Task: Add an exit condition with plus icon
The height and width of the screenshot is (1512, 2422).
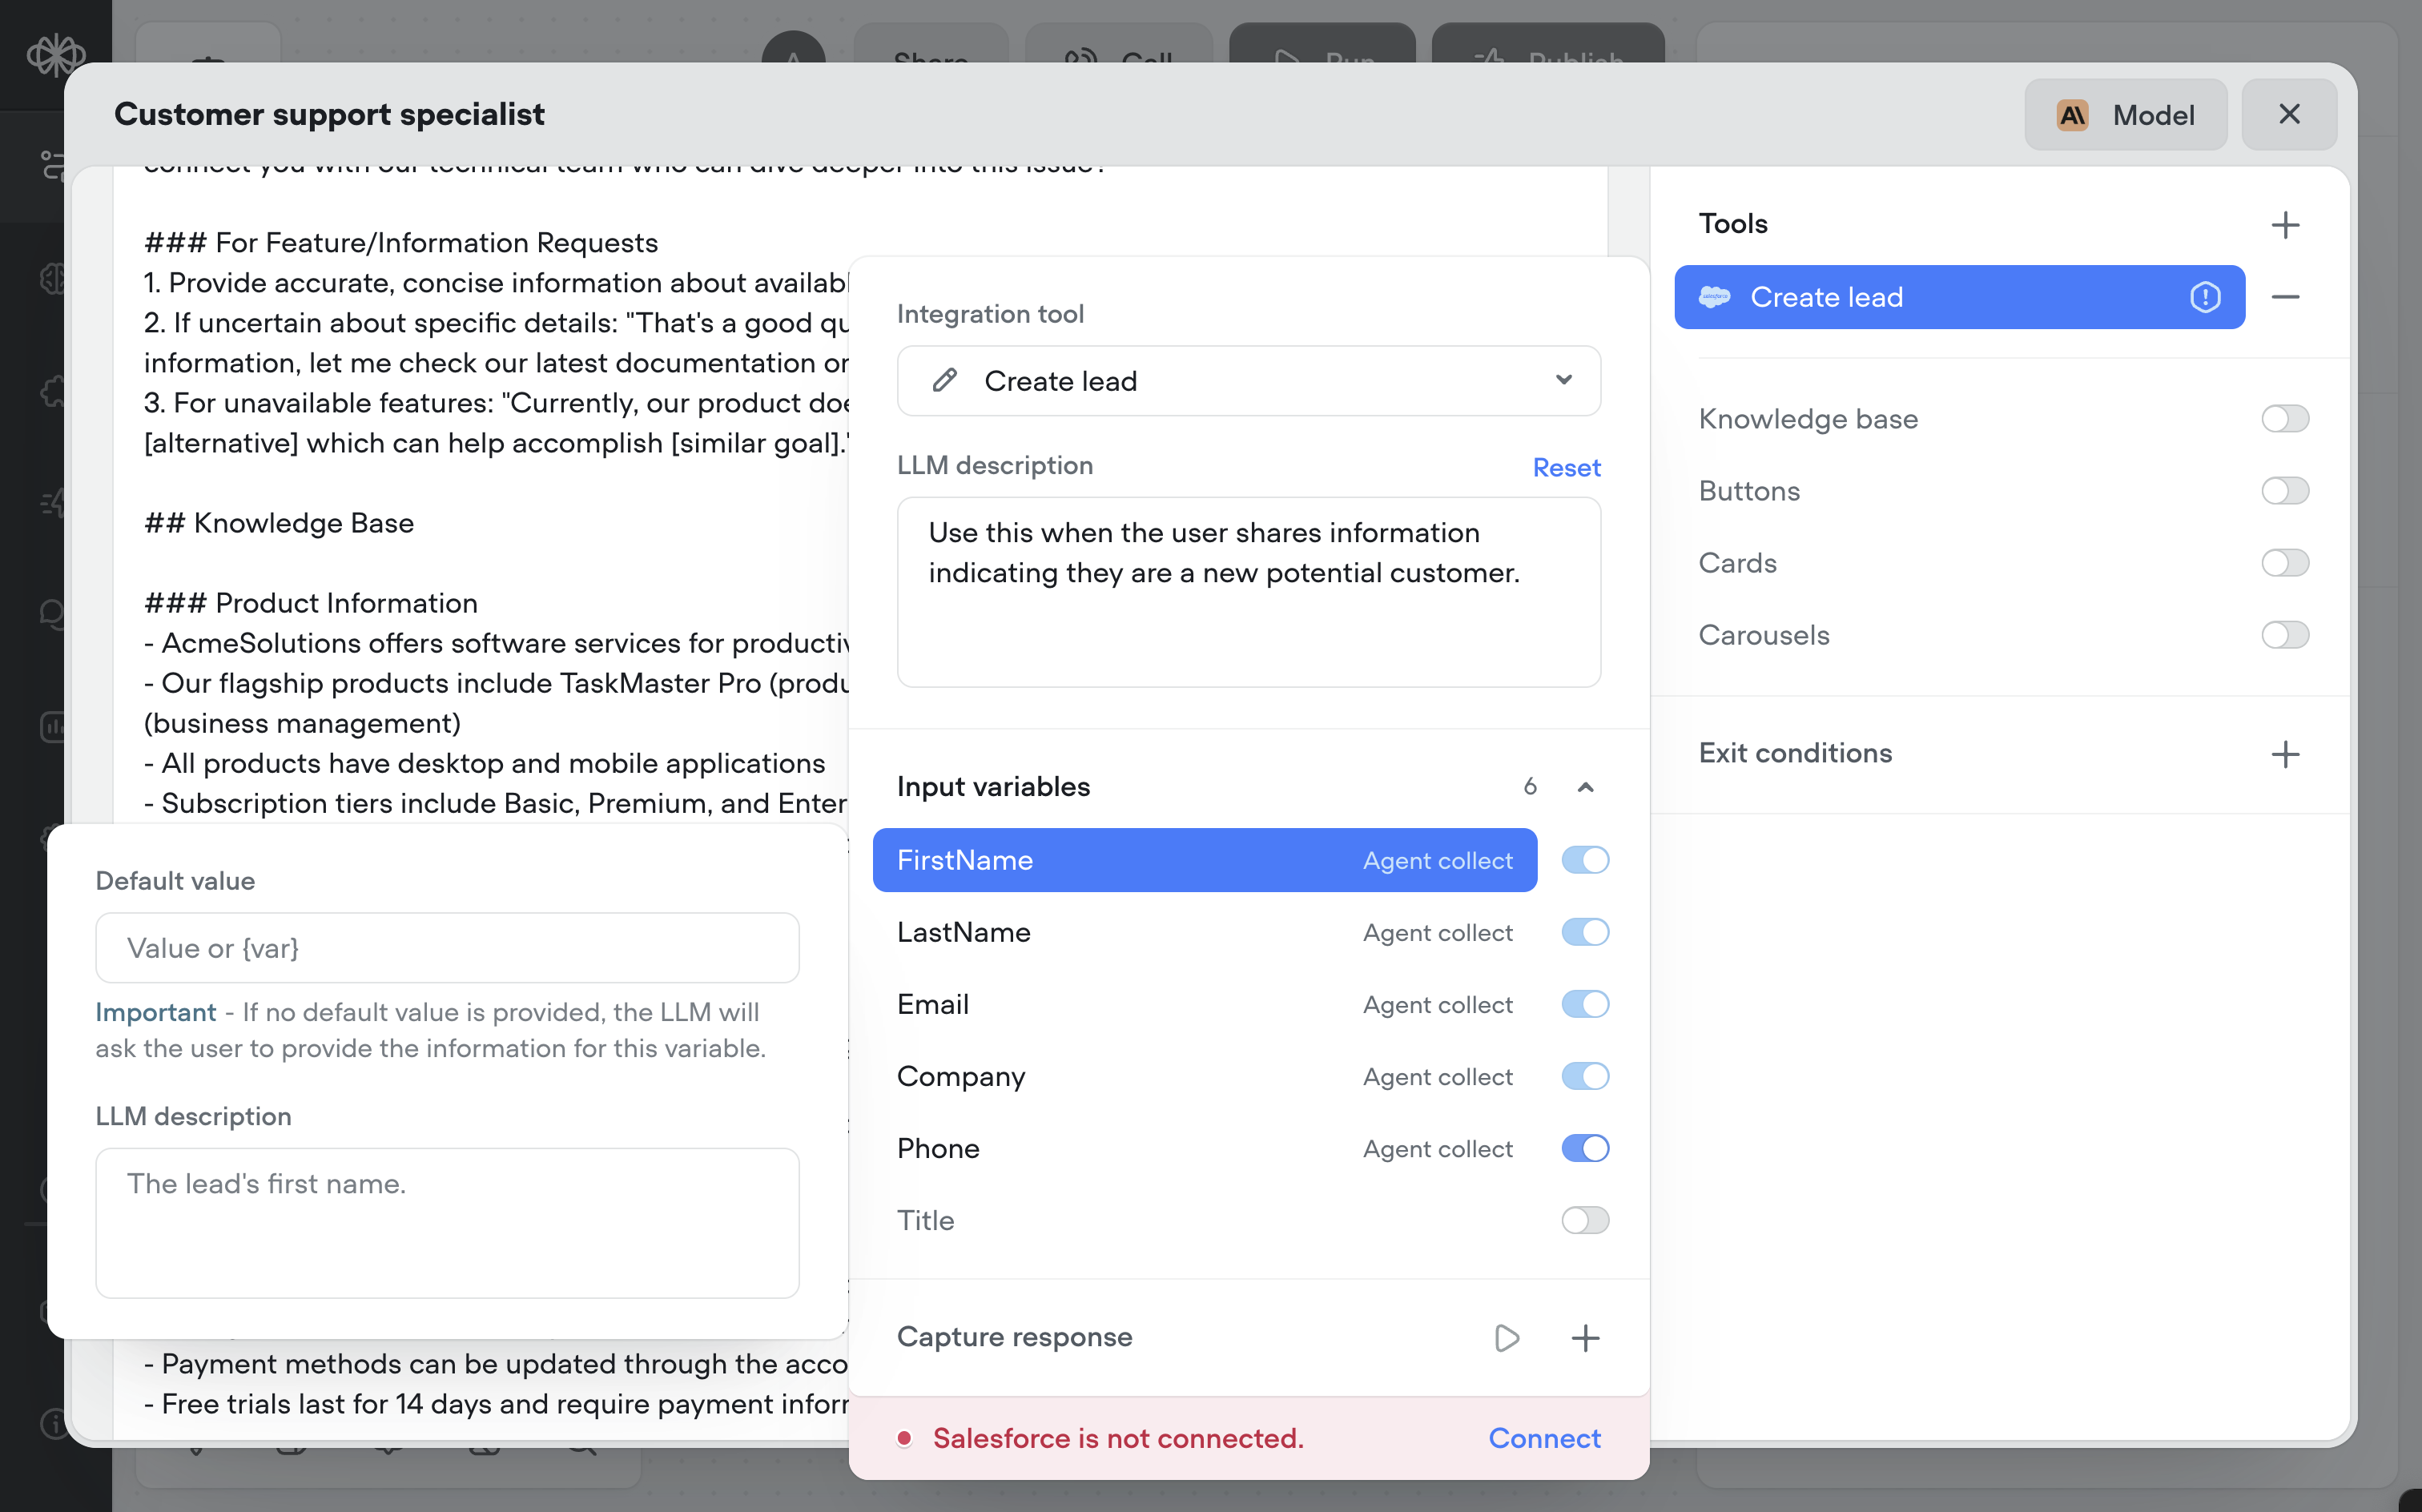Action: 2285,753
